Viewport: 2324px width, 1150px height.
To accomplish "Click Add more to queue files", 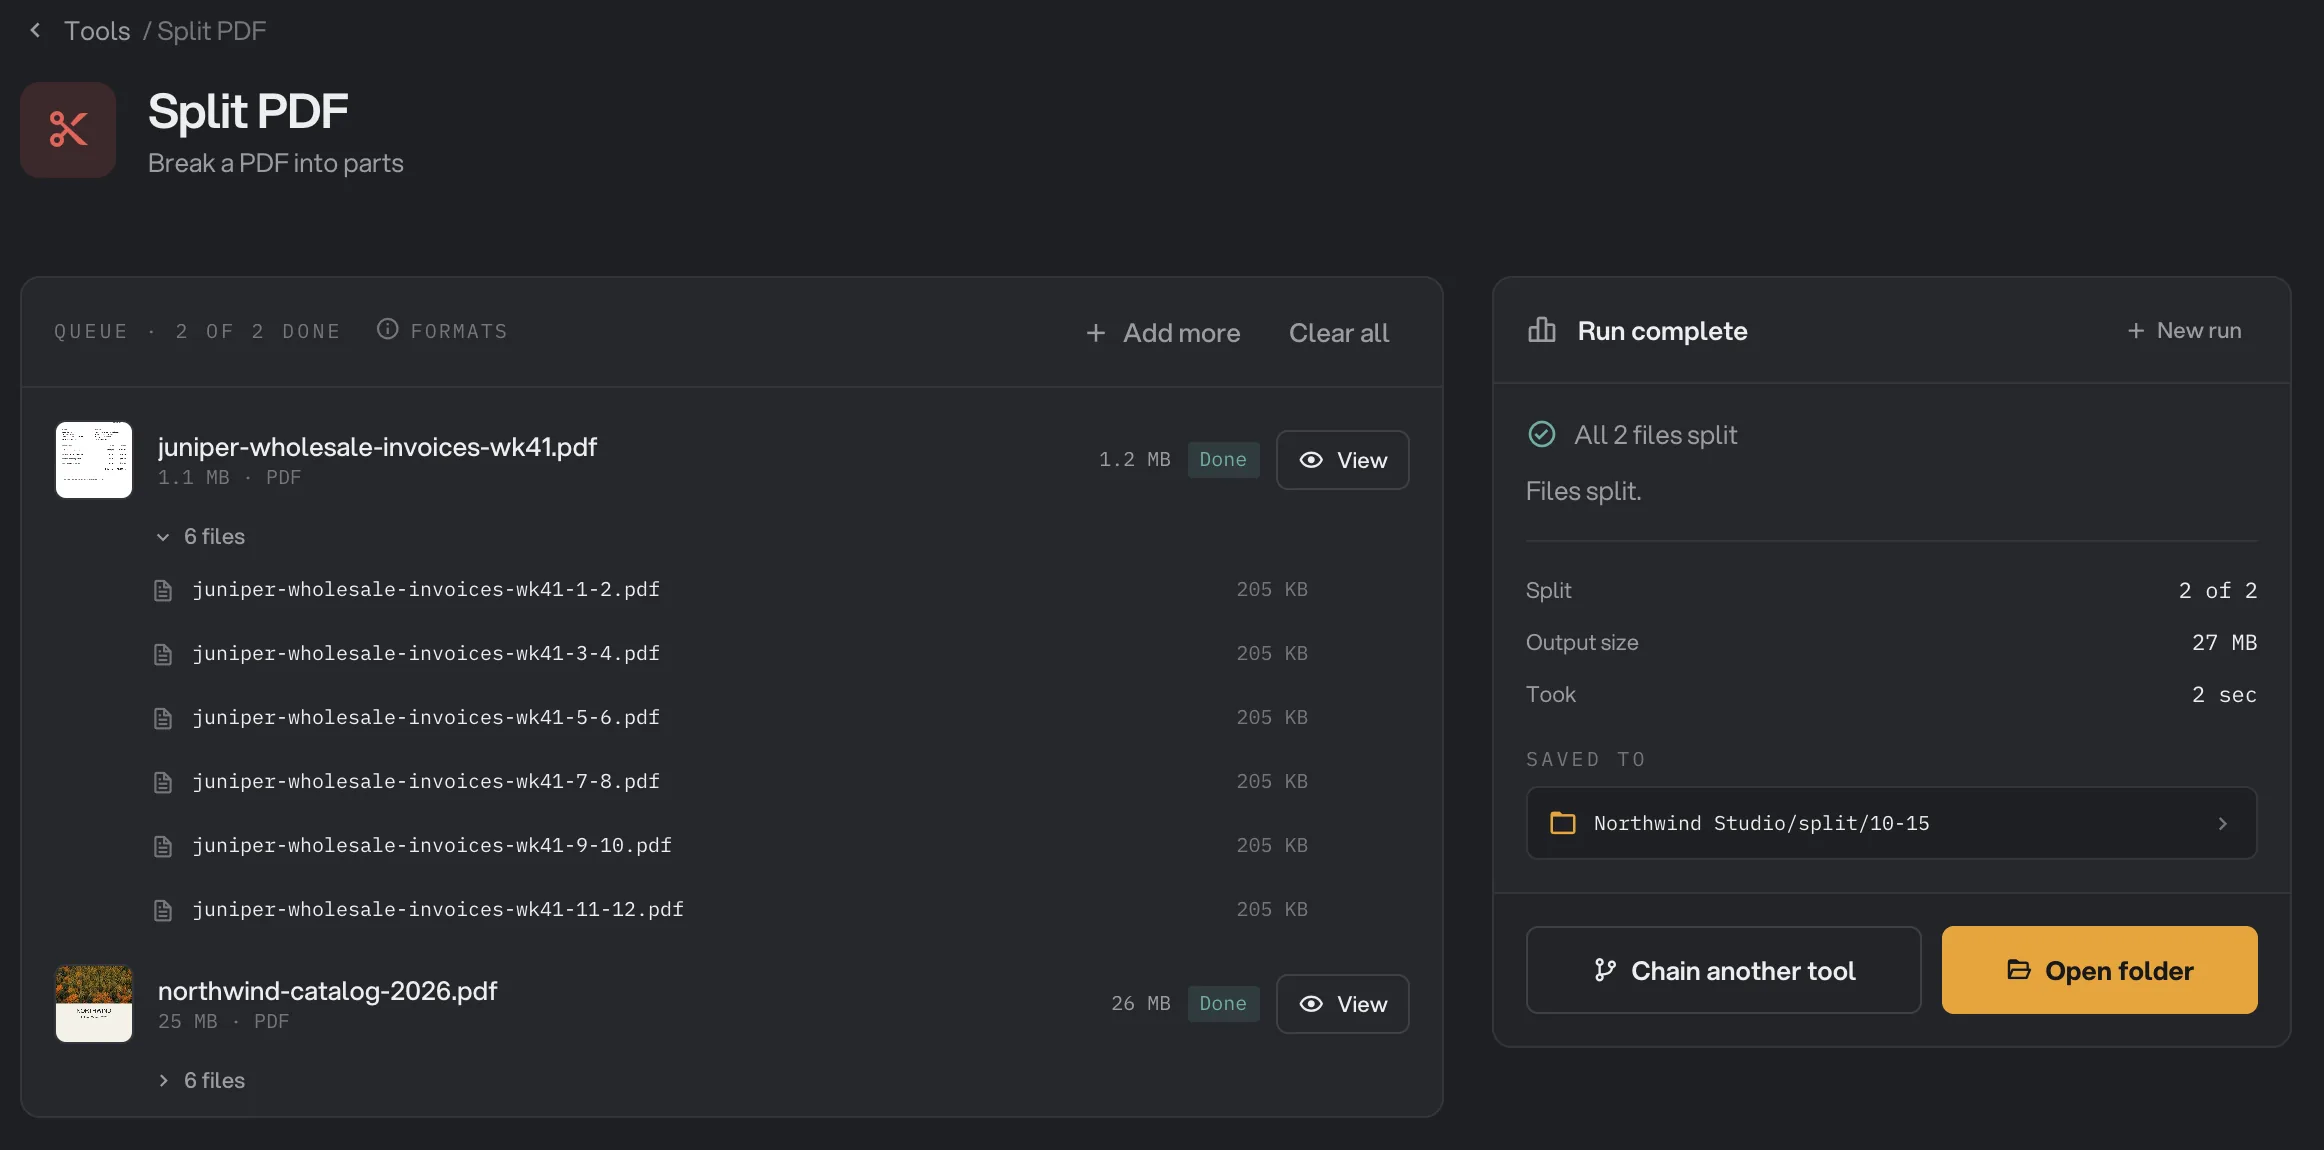I will pos(1163,333).
